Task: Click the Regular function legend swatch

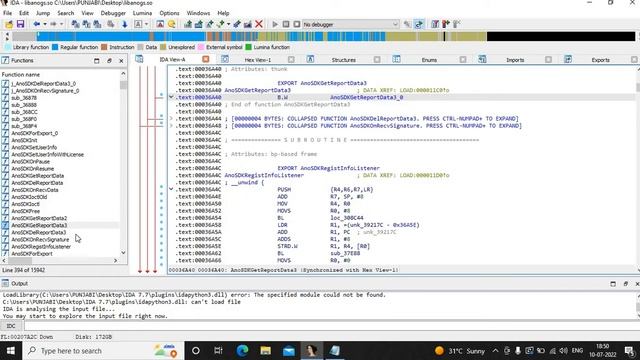Action: click(55, 47)
